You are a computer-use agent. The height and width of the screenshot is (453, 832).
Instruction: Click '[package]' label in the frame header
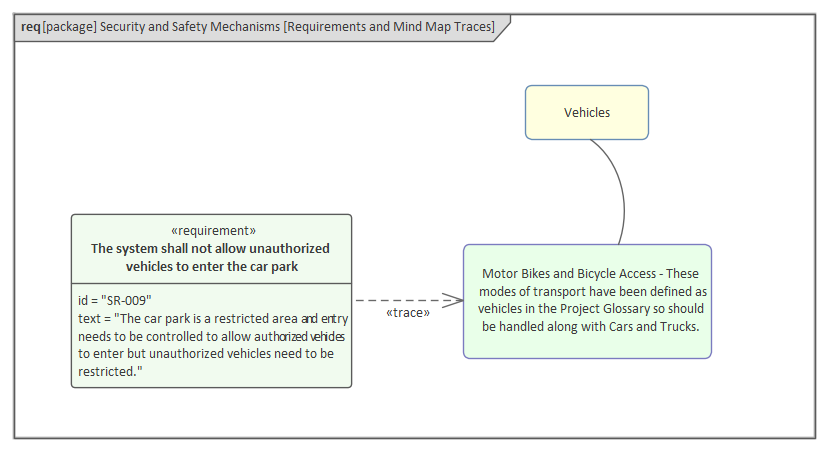(70, 26)
